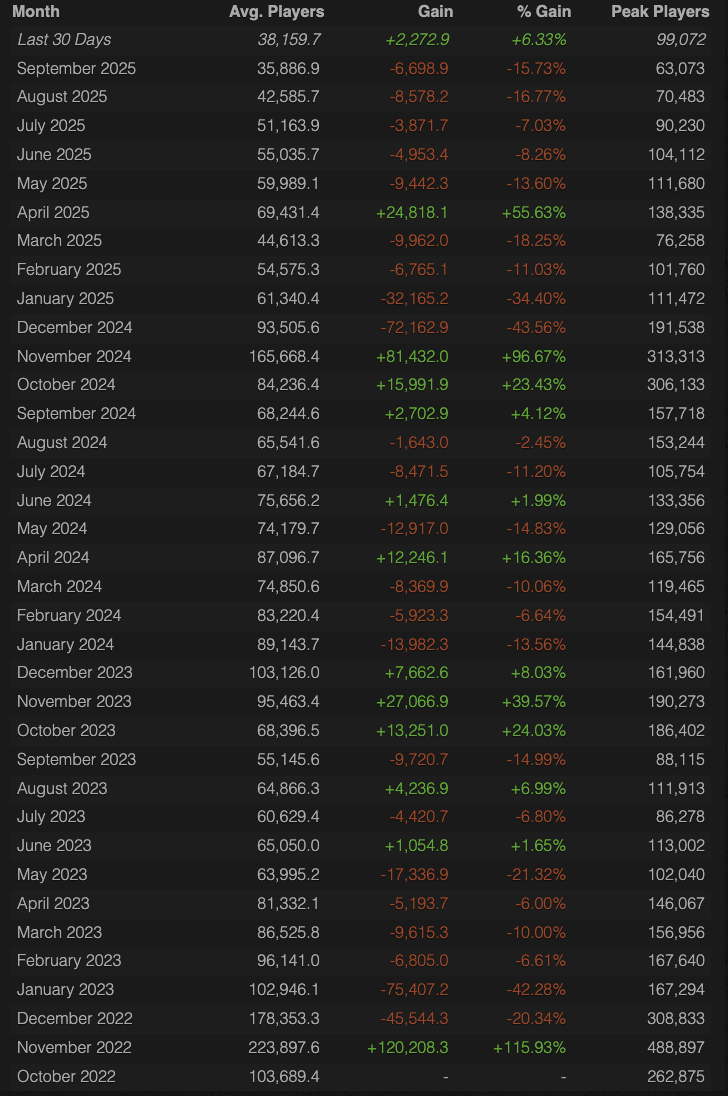
Task: Click the 38,159.7 average players value
Action: coord(289,40)
